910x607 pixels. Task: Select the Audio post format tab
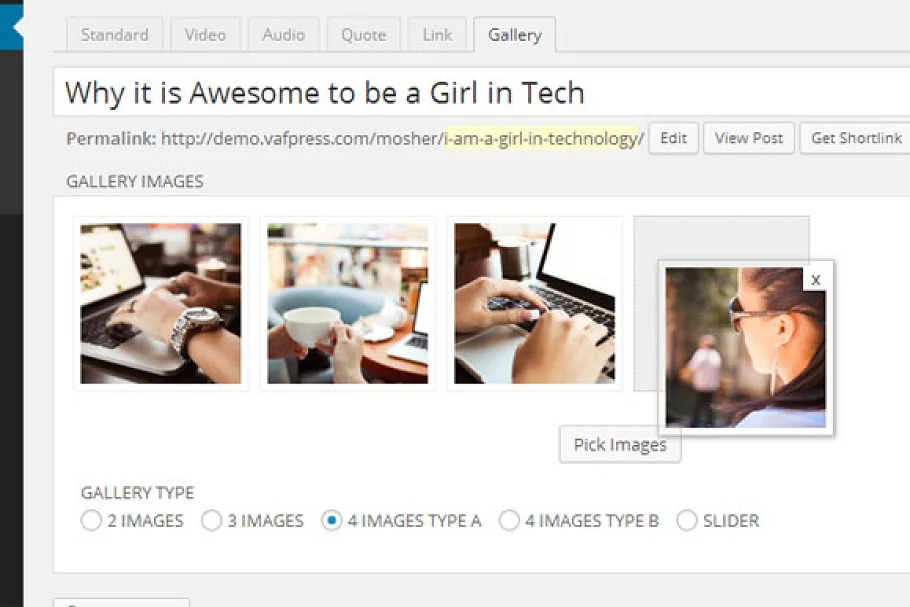(x=283, y=35)
